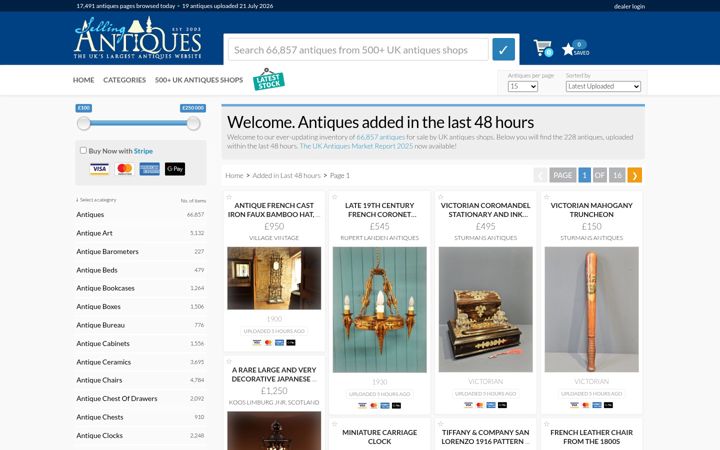The image size is (720, 450).
Task: Save the Victorian Coromandel Stationary star
Action: 441,197
